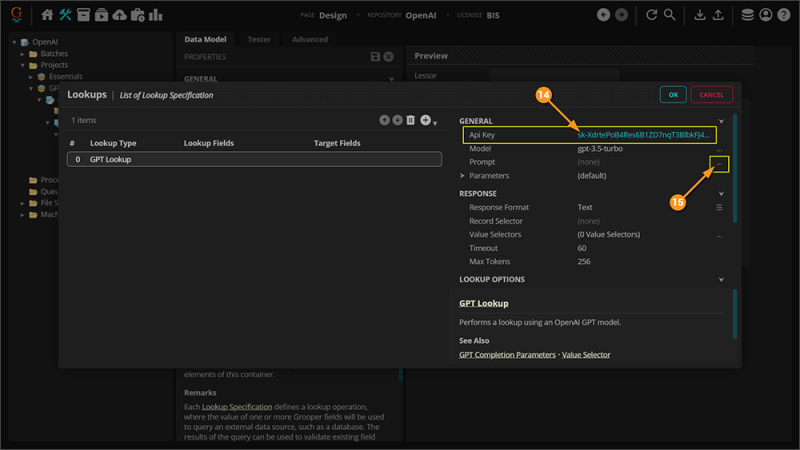Open the Prompt editor ellipsis button

coord(719,162)
